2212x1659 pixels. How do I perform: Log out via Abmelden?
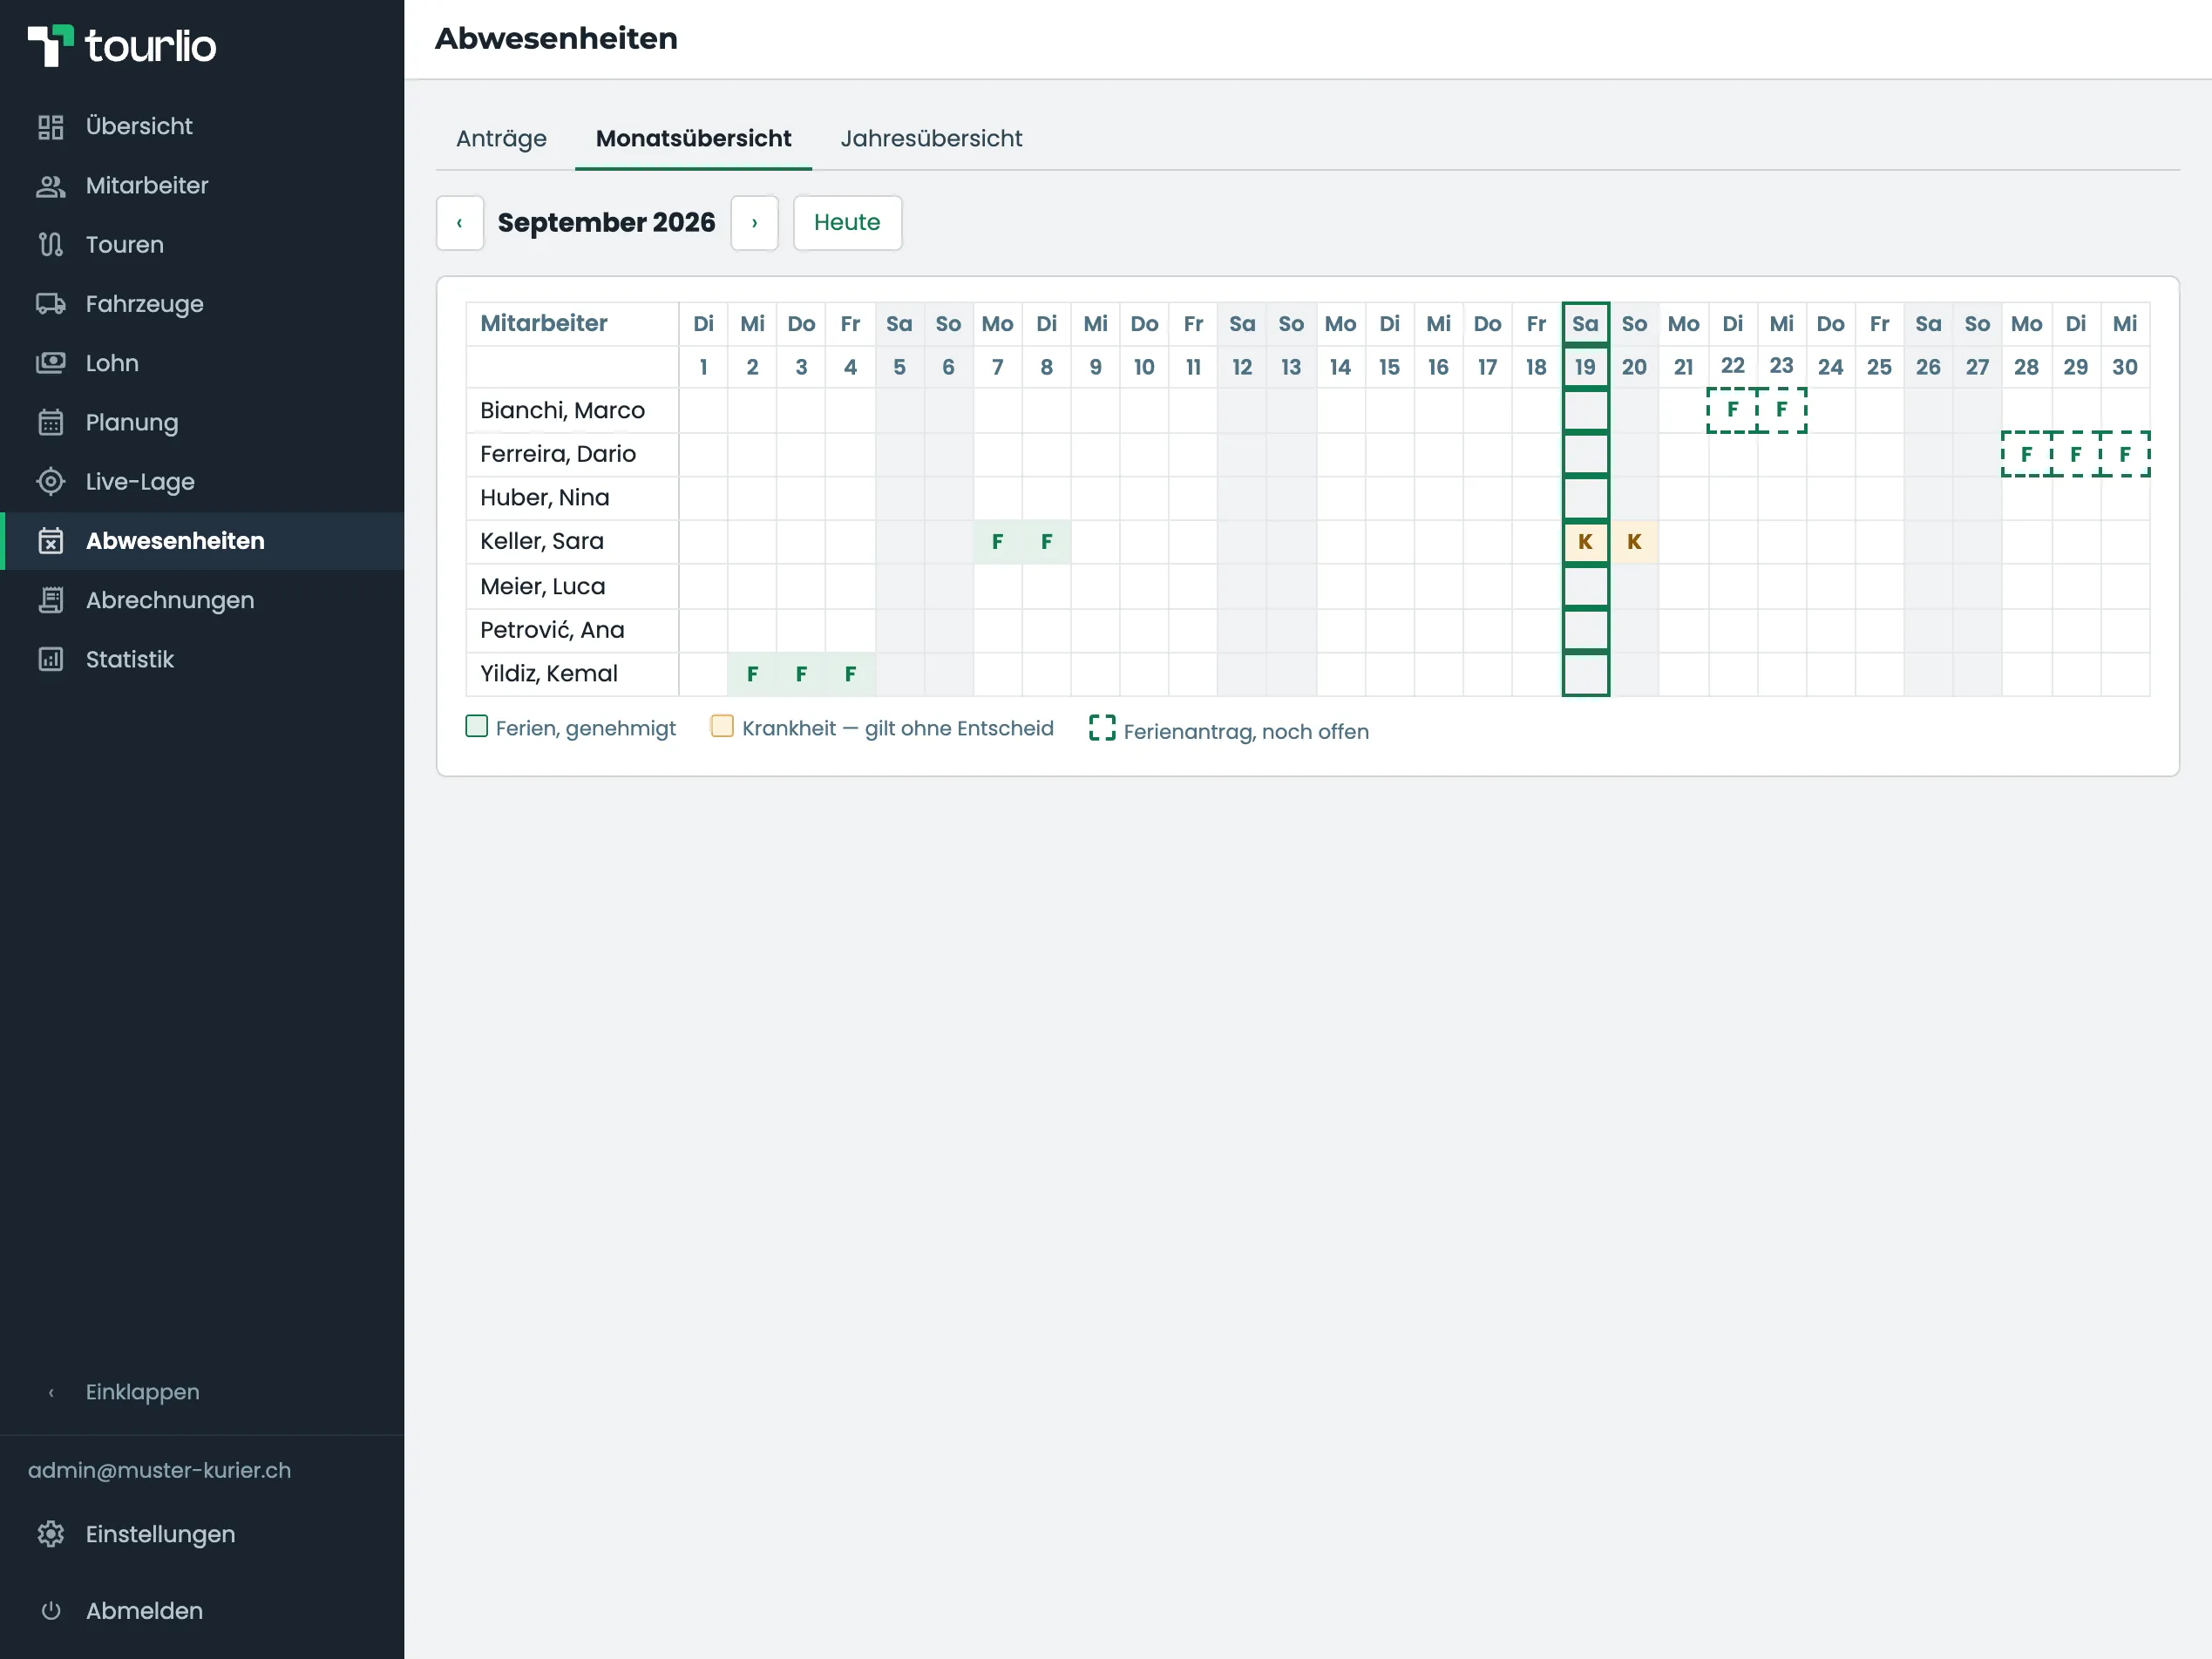144,1611
